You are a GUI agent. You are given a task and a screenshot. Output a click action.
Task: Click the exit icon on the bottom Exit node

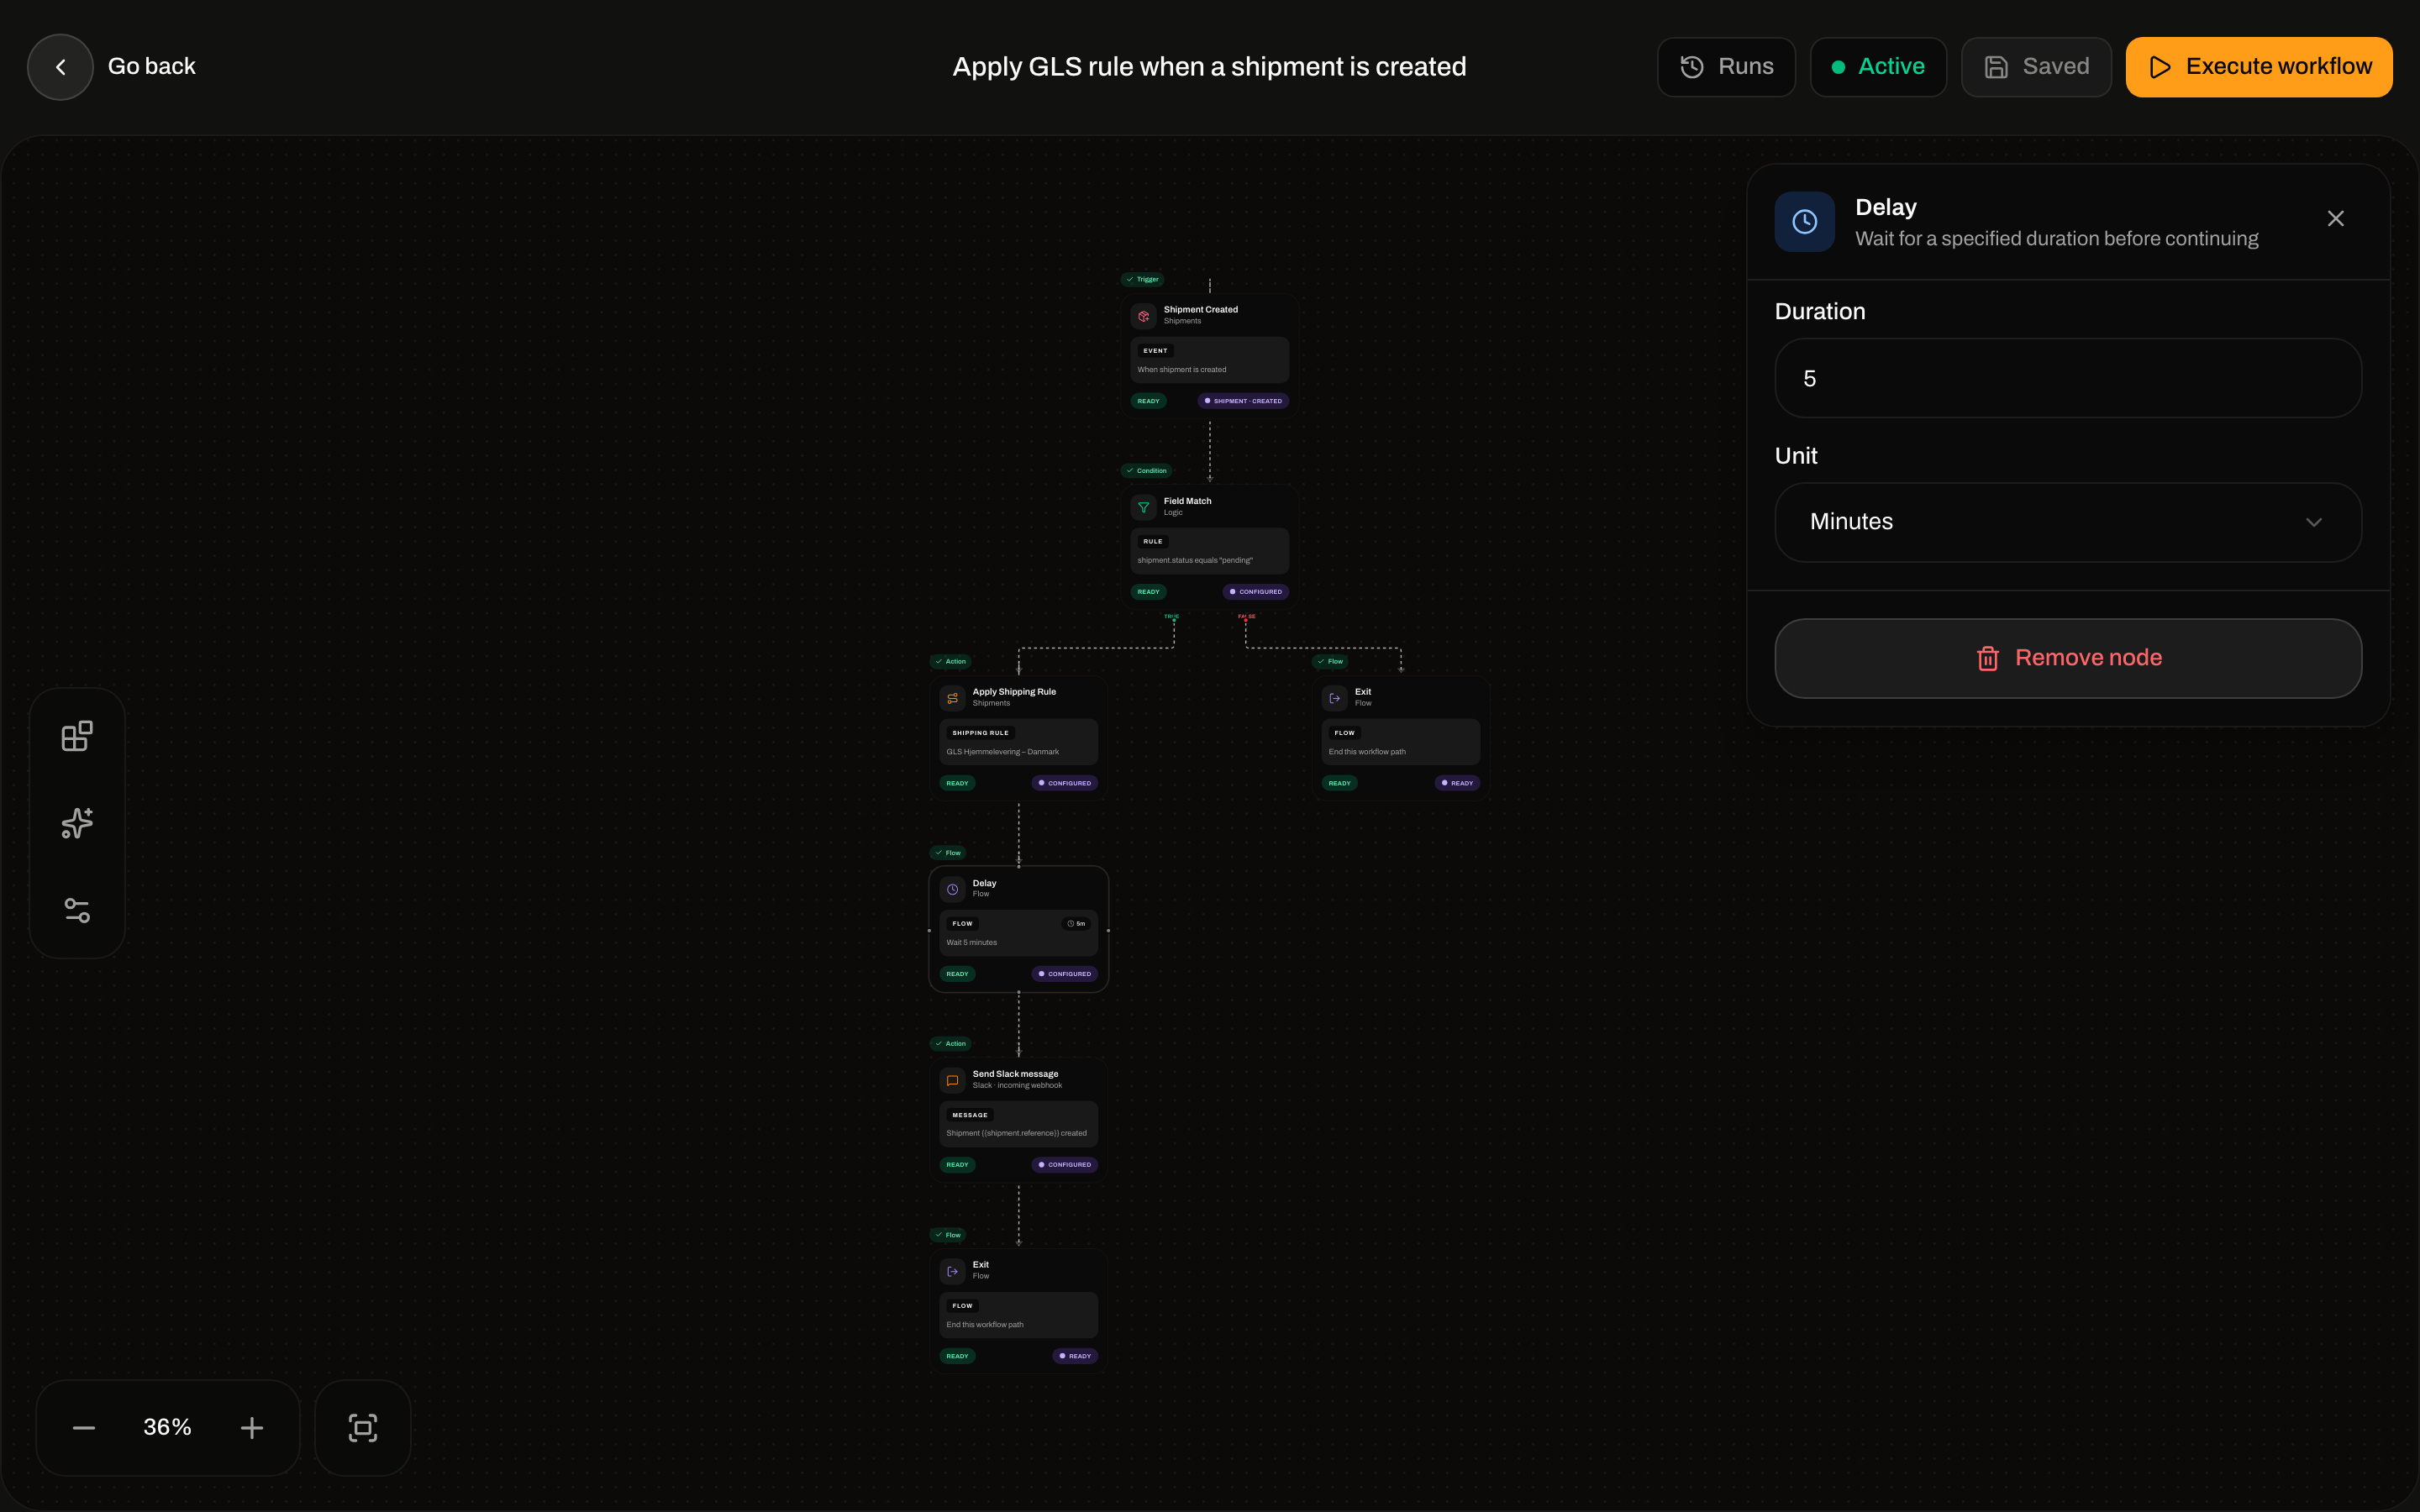(x=952, y=1271)
